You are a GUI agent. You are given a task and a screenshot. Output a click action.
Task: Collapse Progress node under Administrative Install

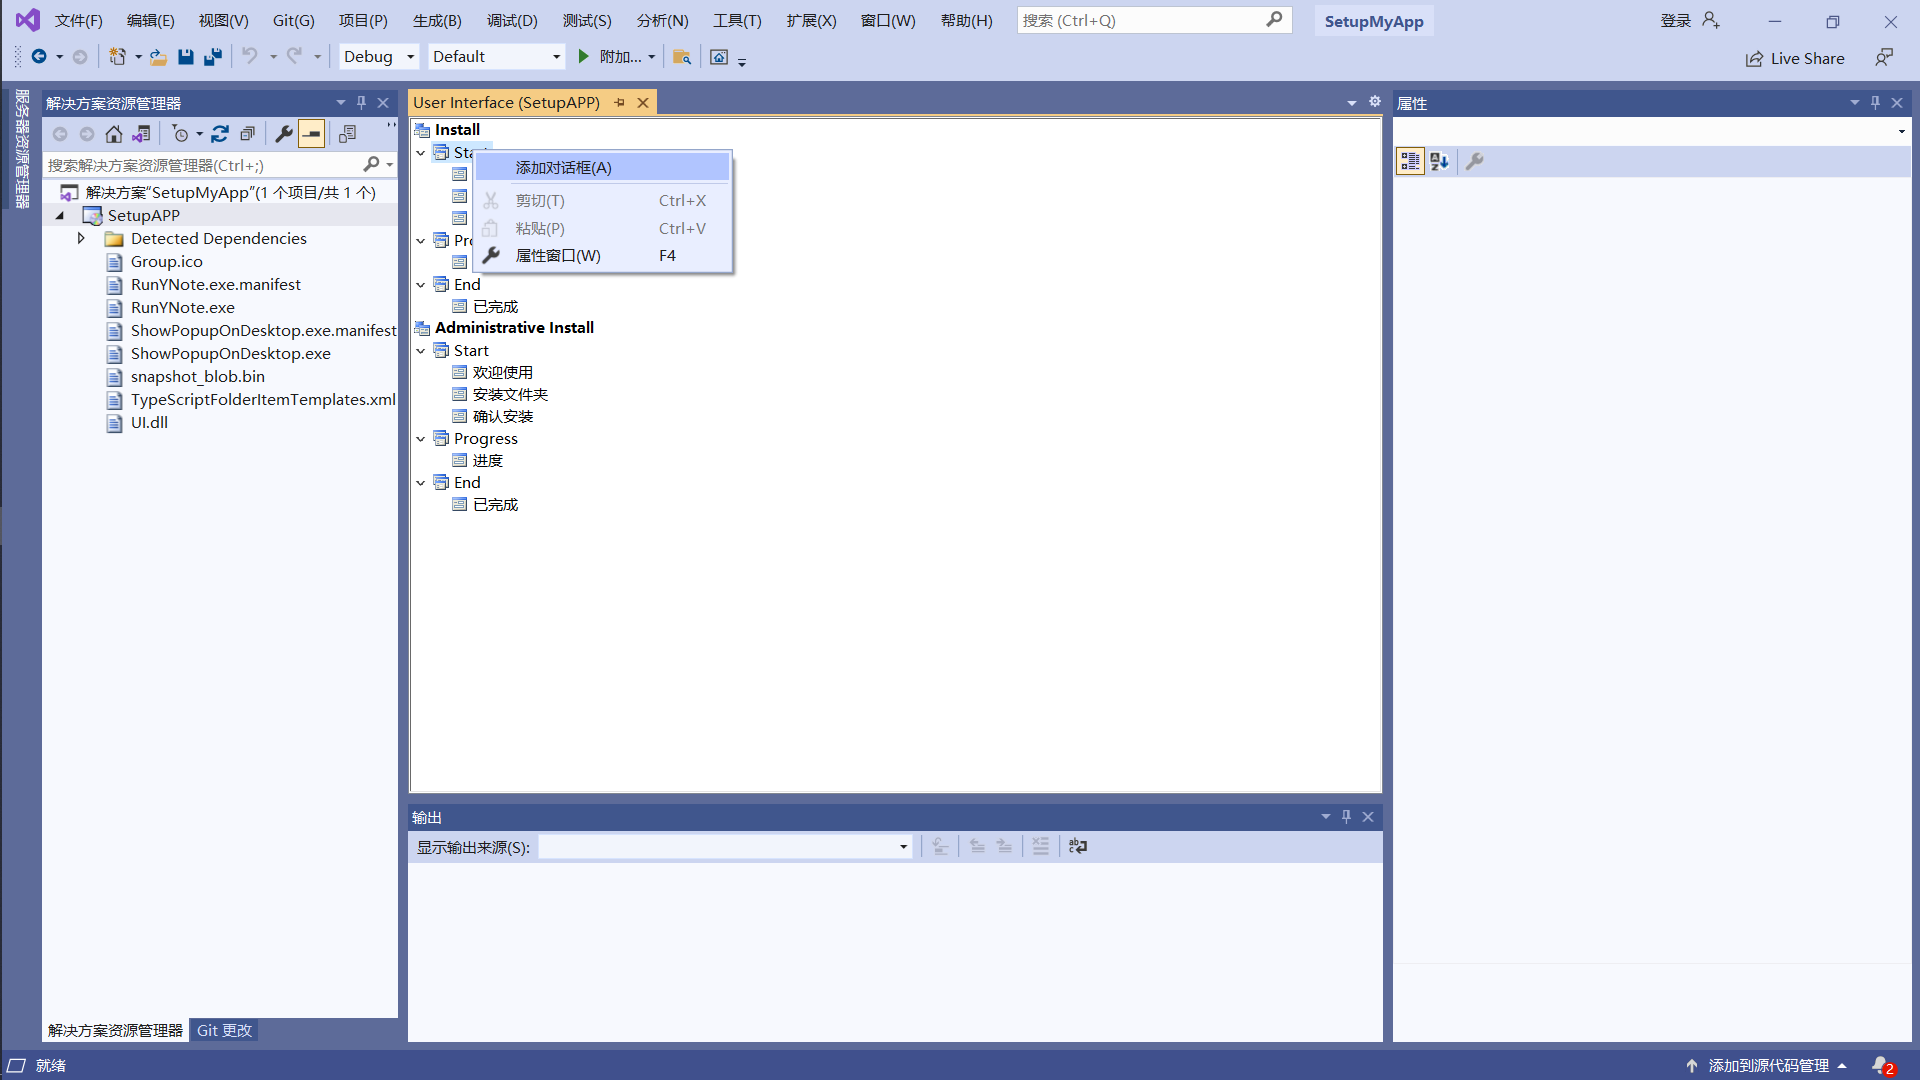[x=421, y=439]
